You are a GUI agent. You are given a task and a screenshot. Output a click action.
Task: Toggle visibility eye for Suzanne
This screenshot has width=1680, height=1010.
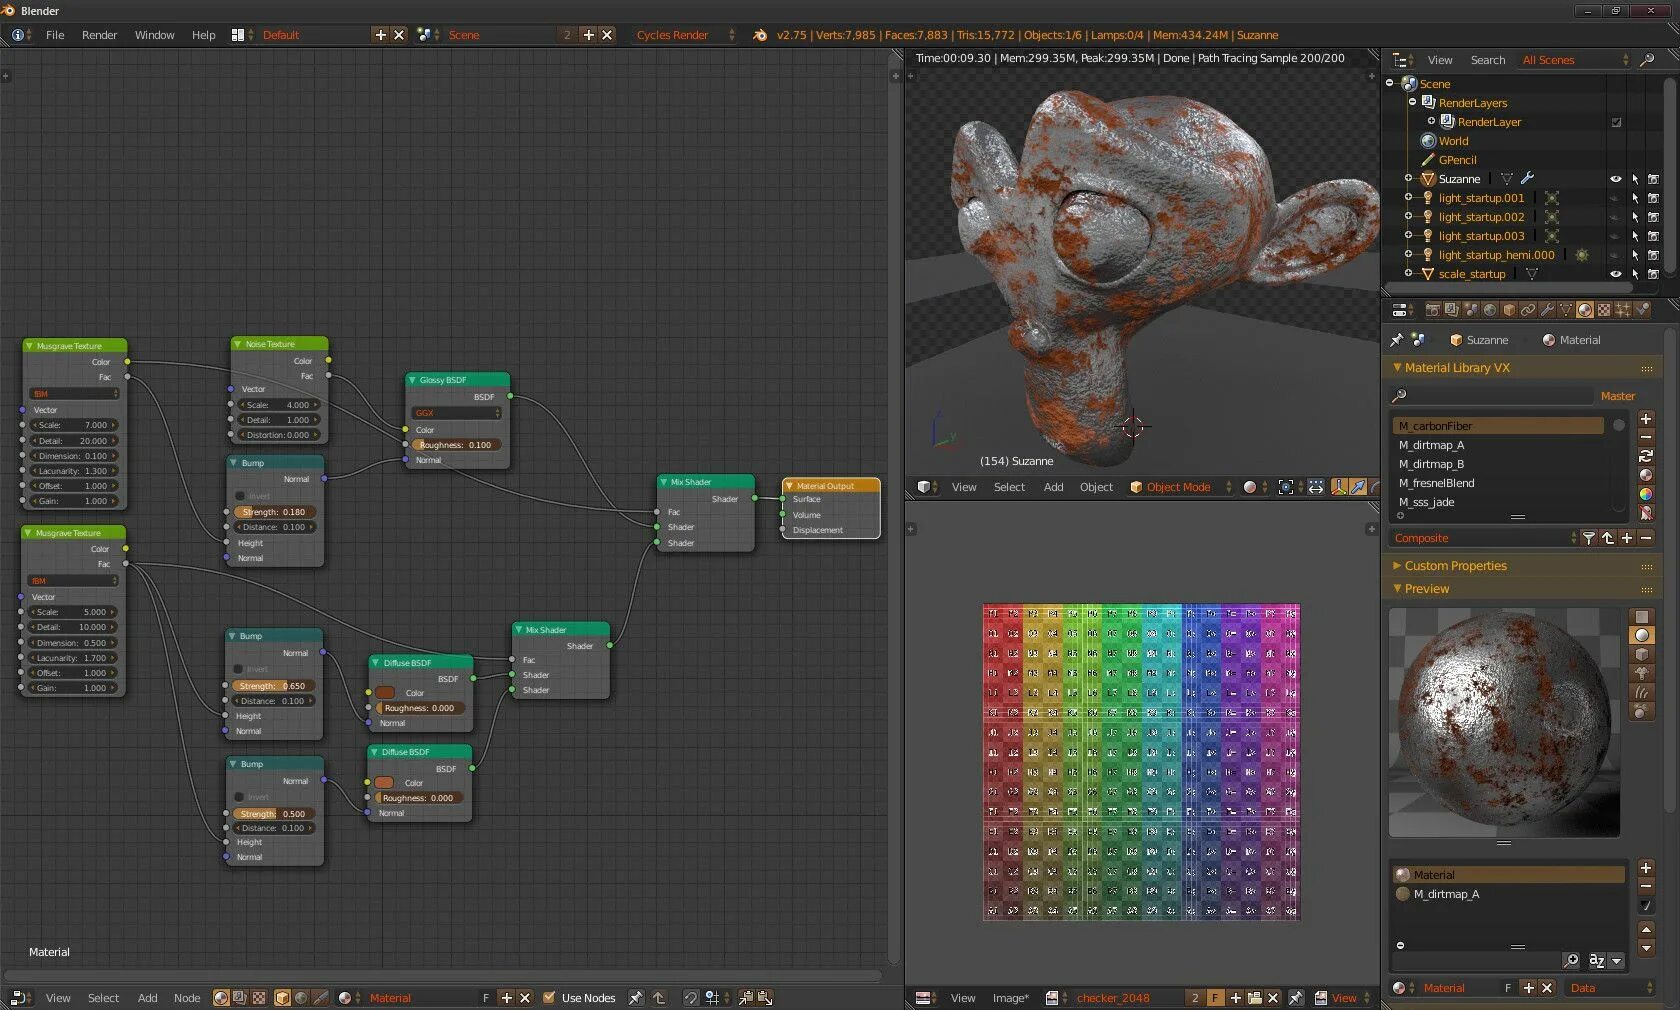[x=1615, y=179]
